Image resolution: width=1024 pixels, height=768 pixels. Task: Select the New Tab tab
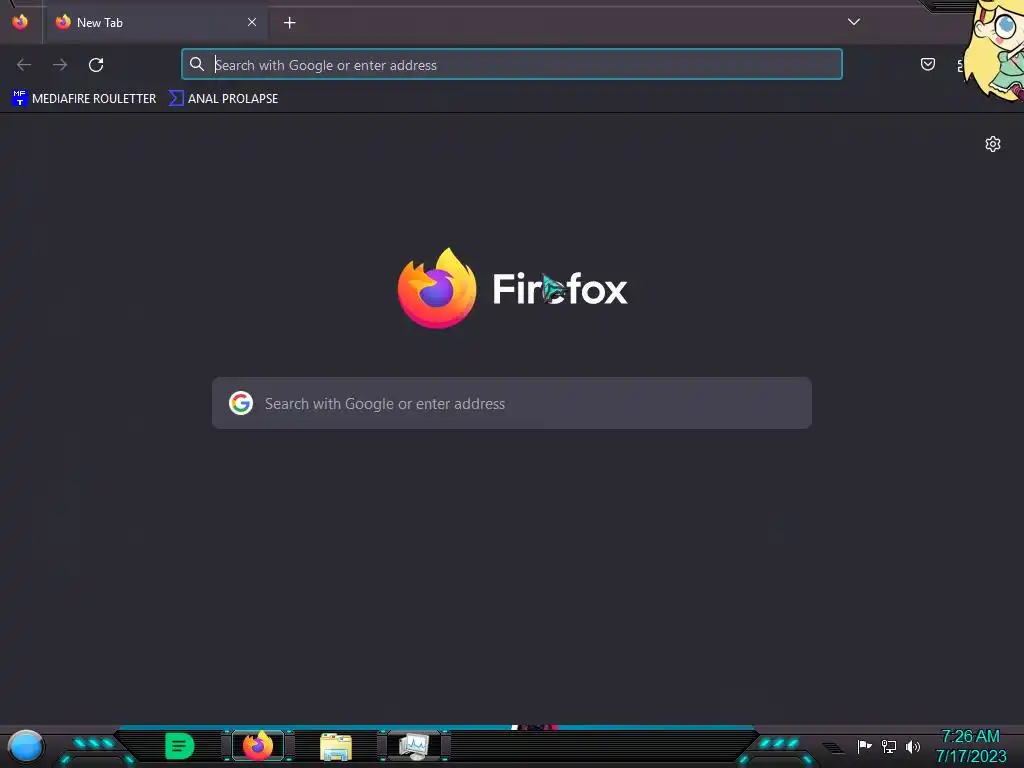coord(157,22)
